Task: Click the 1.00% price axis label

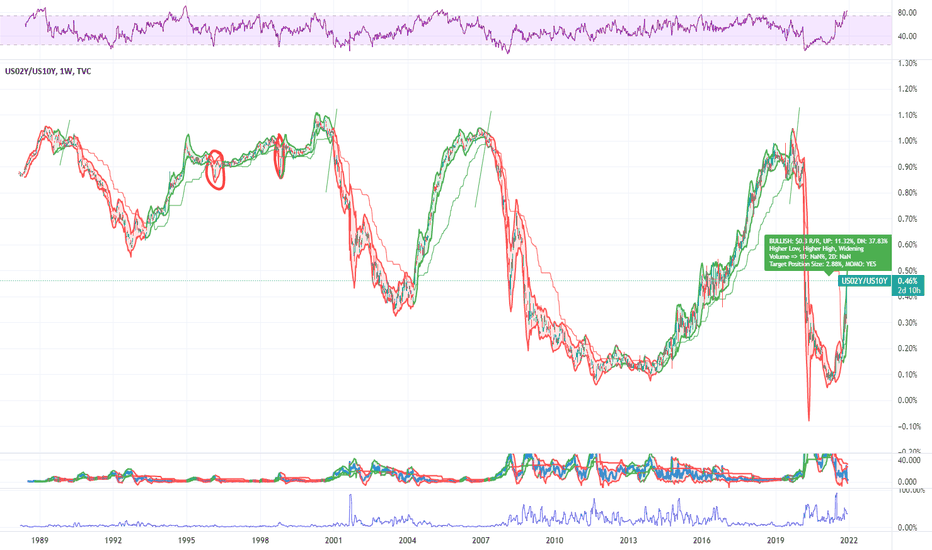Action: (907, 141)
